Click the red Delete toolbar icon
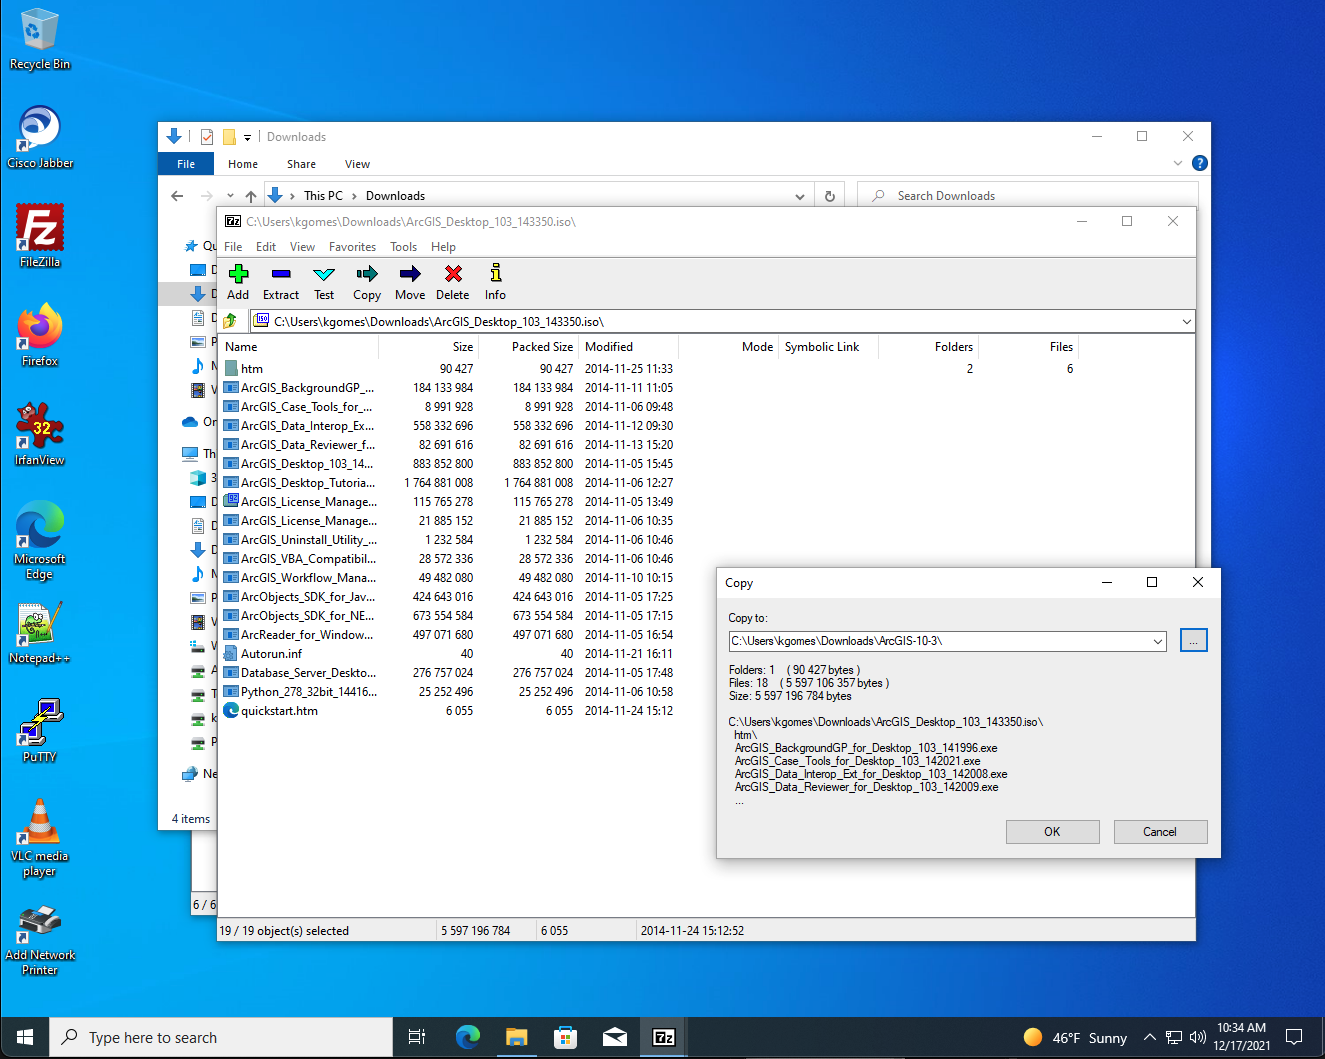This screenshot has width=1325, height=1059. [453, 274]
